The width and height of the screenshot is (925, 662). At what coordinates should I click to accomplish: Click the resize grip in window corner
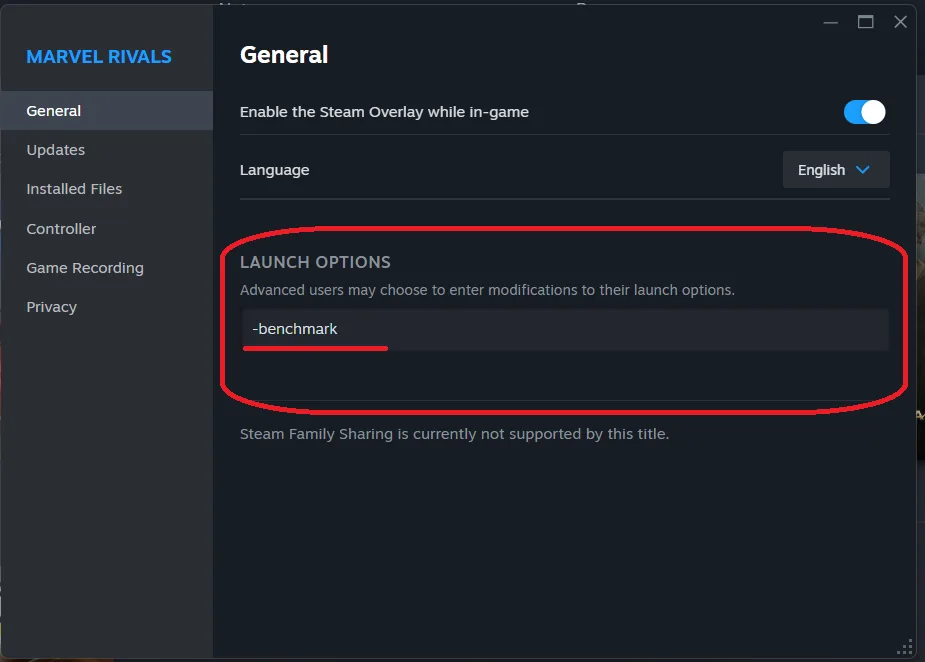pyautogui.click(x=905, y=647)
